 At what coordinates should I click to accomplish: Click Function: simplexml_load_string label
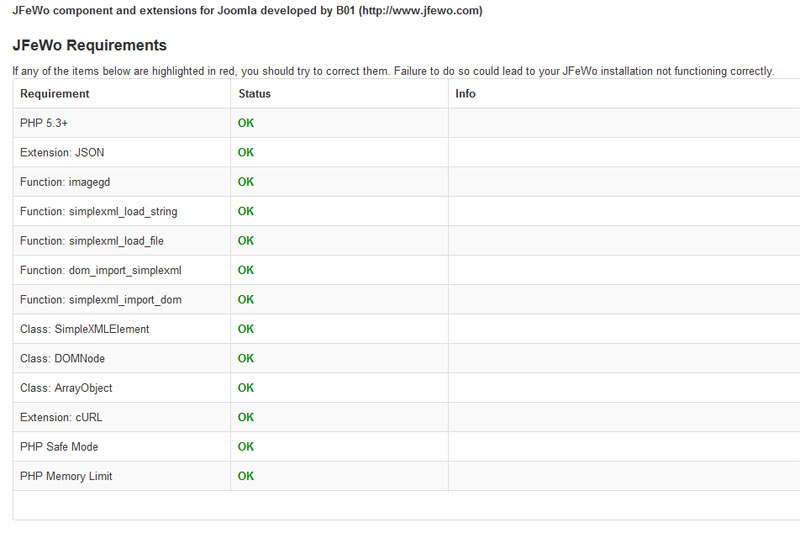pos(98,212)
